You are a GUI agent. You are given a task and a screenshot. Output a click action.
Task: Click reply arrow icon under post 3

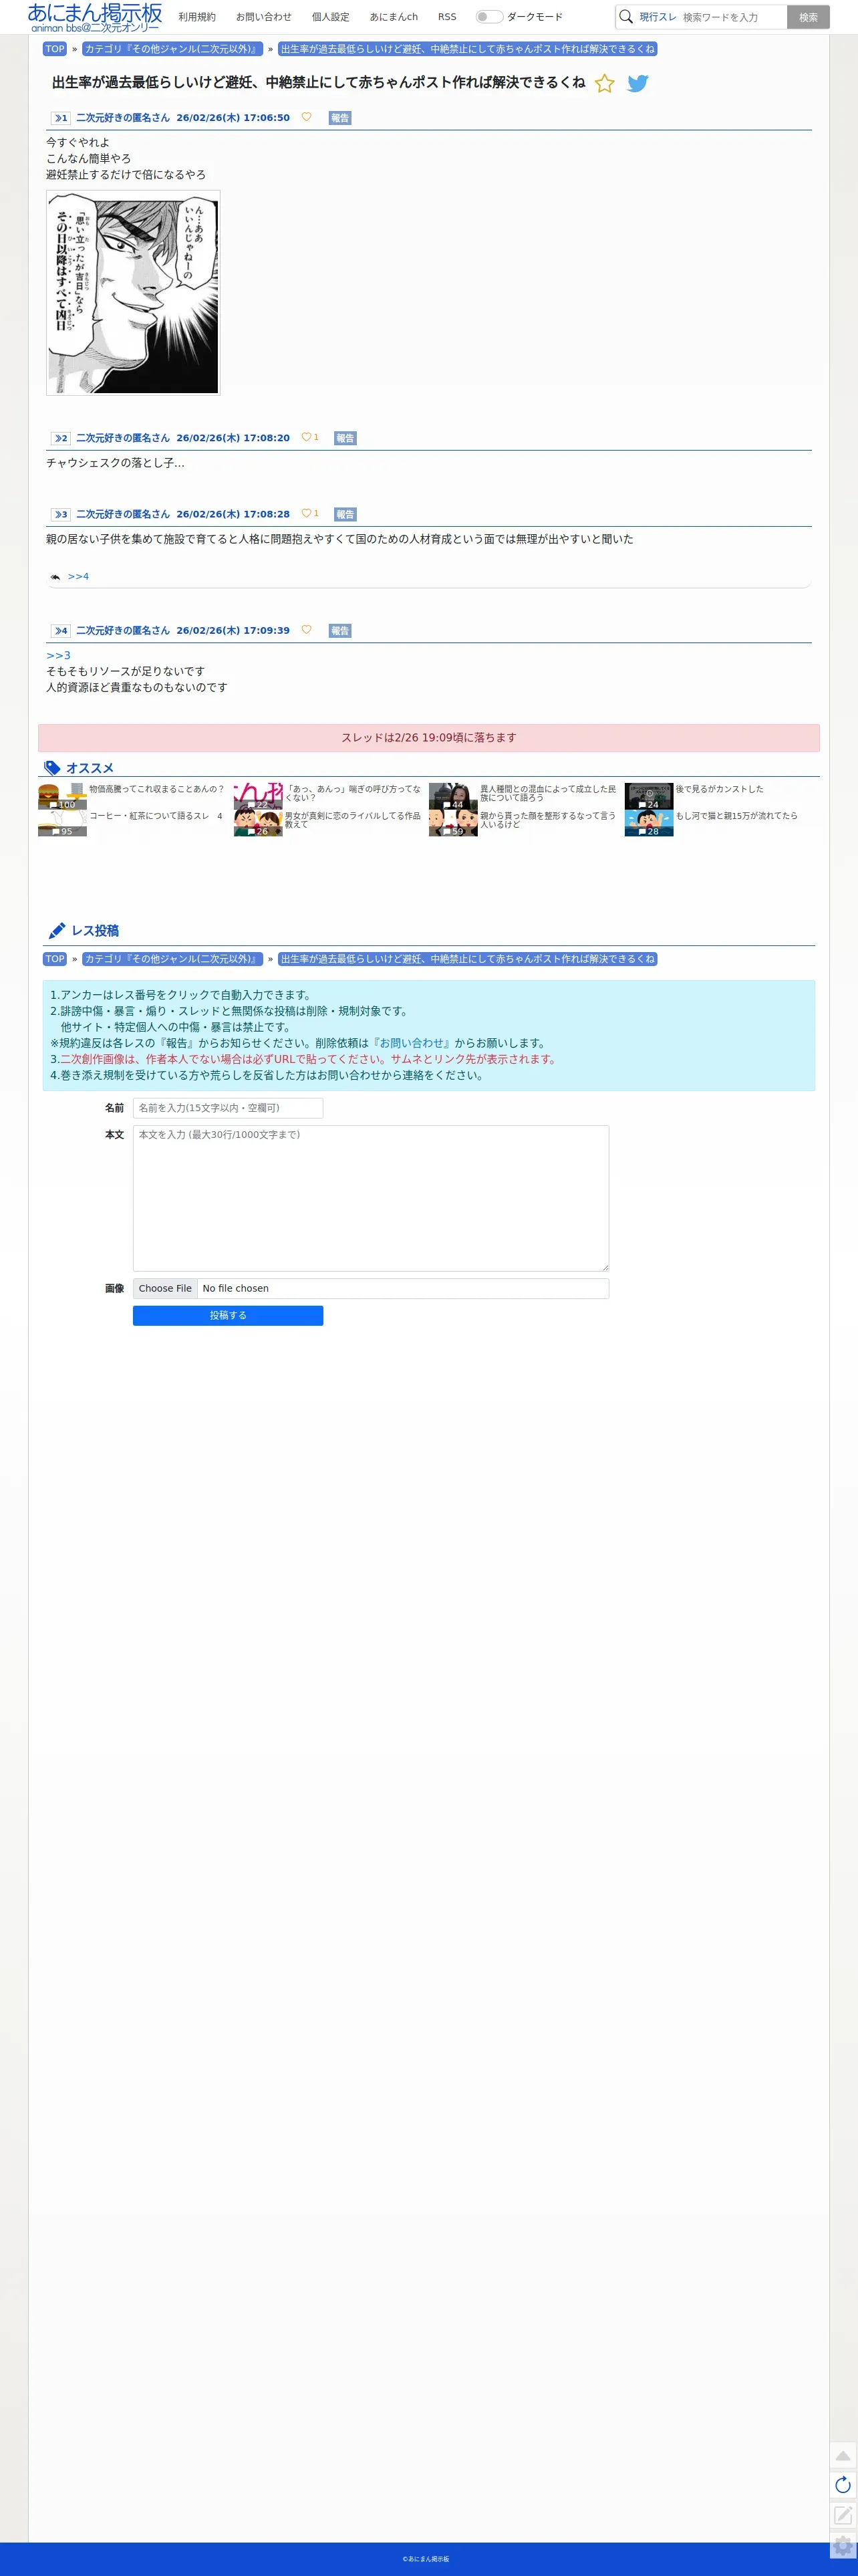pos(55,577)
